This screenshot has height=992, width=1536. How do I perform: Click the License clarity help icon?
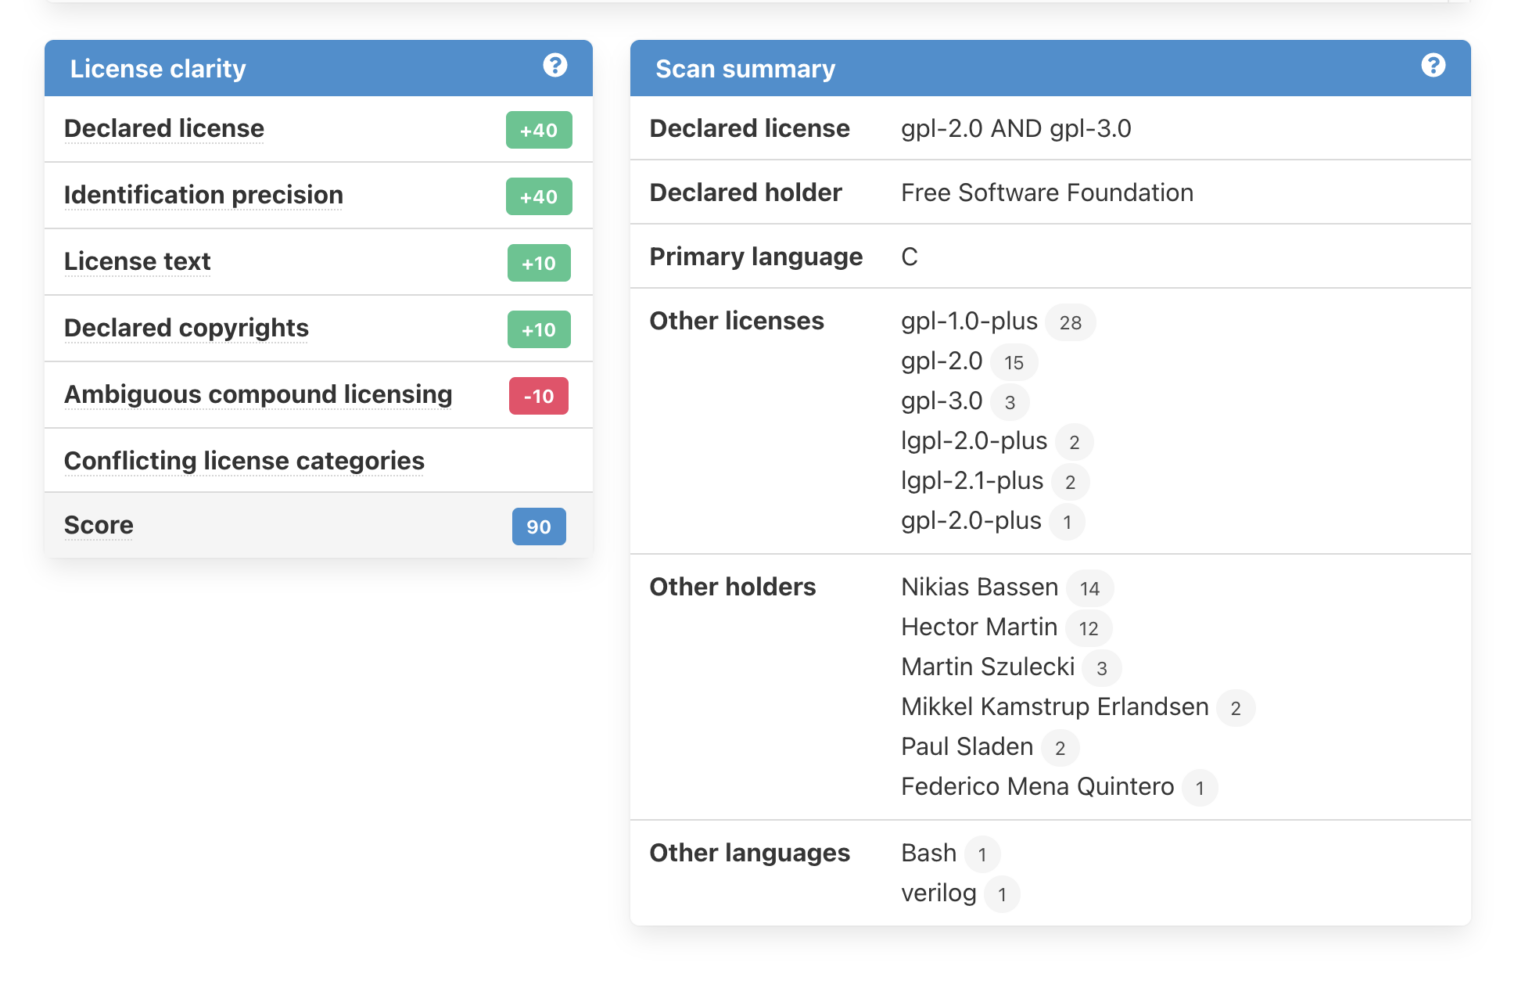(555, 66)
